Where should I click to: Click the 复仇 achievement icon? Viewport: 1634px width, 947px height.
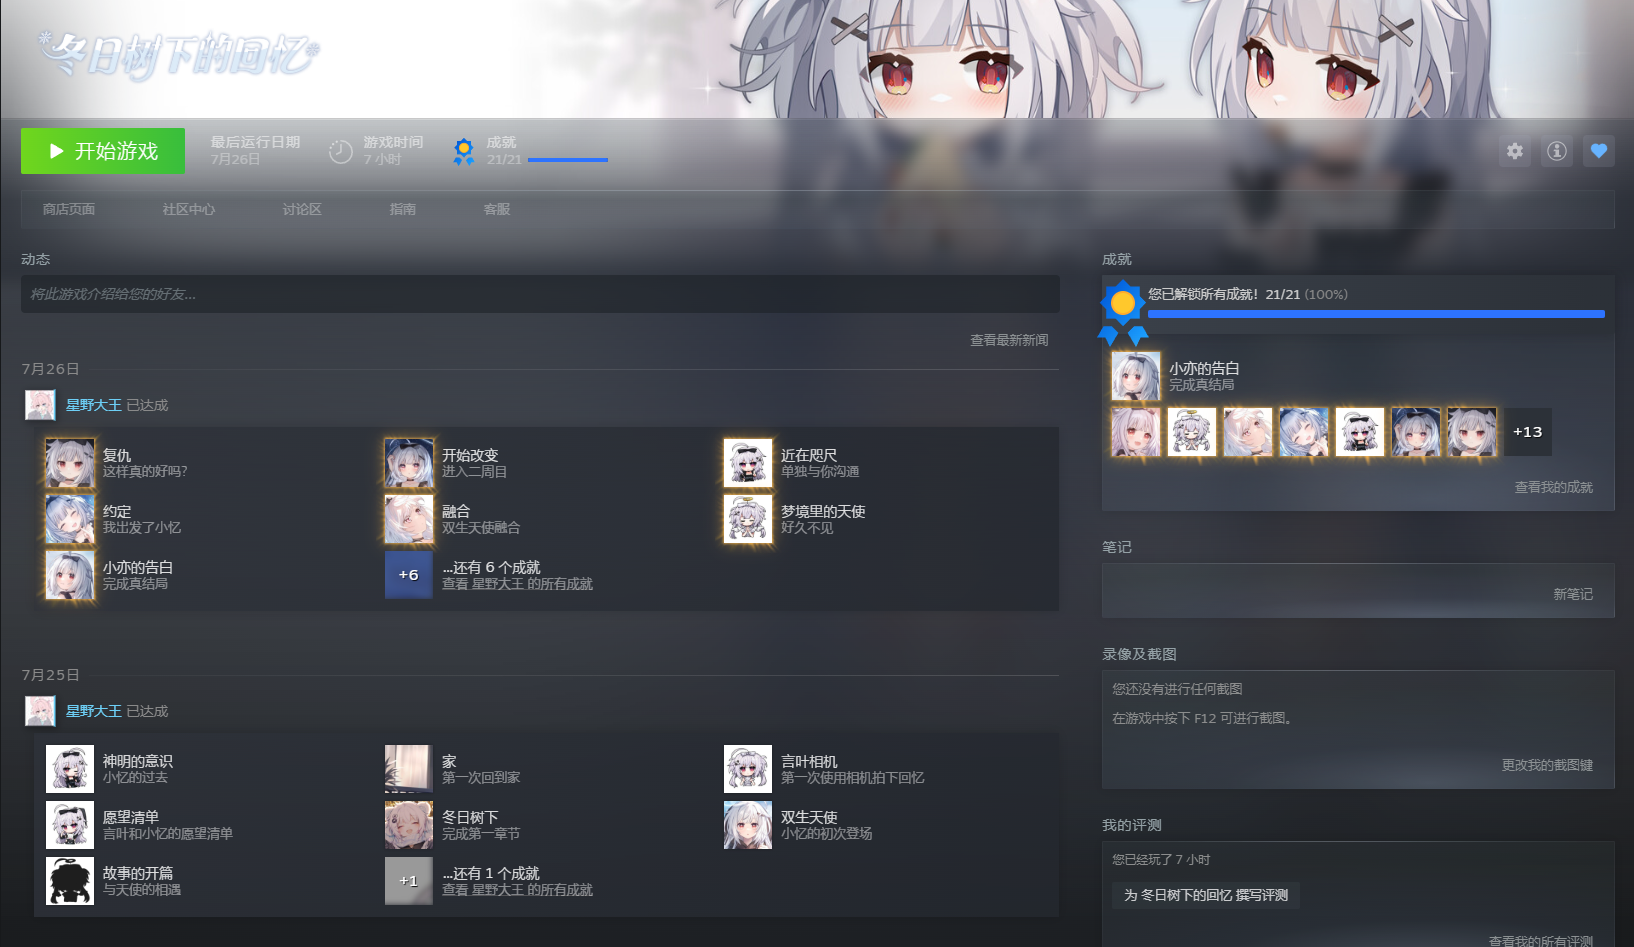pyautogui.click(x=70, y=463)
